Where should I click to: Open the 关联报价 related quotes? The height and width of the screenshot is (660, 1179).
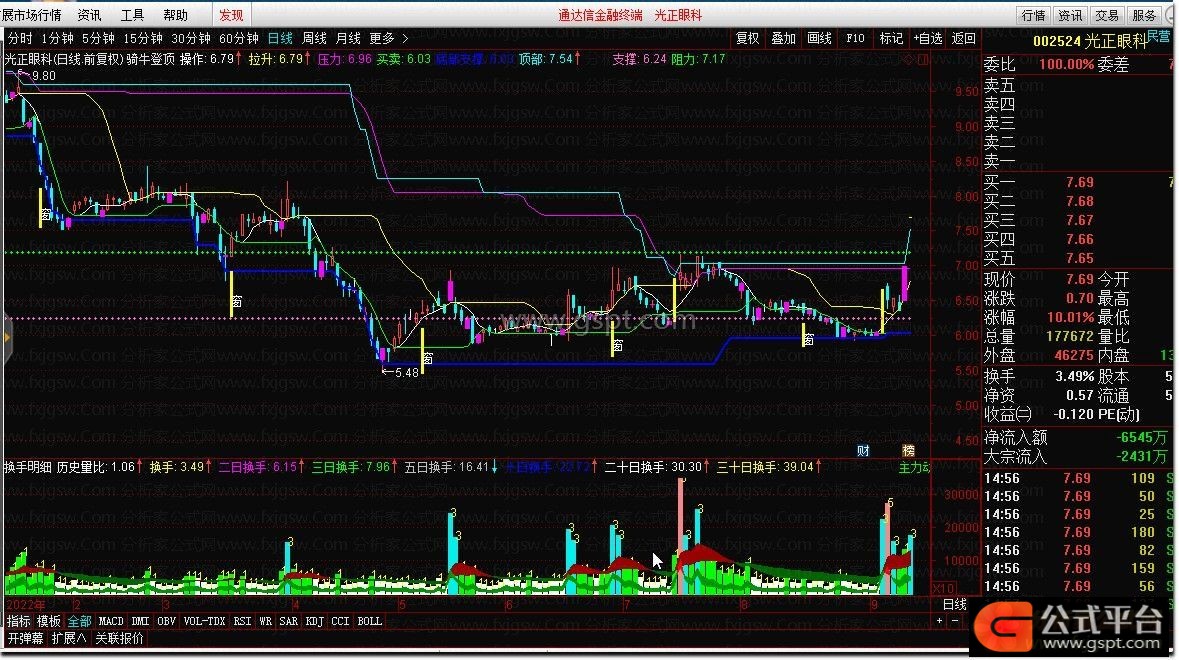[x=120, y=638]
